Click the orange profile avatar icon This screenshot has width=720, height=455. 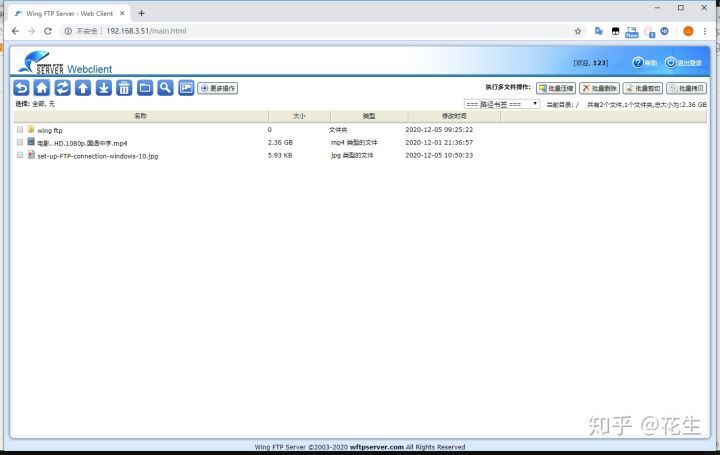coord(688,31)
